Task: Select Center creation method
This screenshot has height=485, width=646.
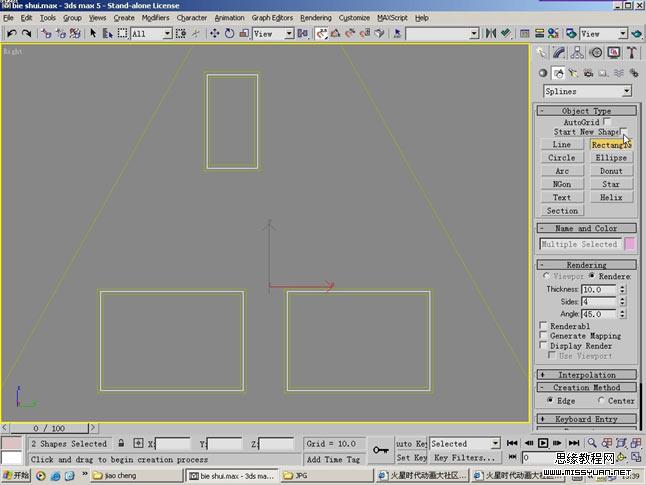Action: point(601,400)
